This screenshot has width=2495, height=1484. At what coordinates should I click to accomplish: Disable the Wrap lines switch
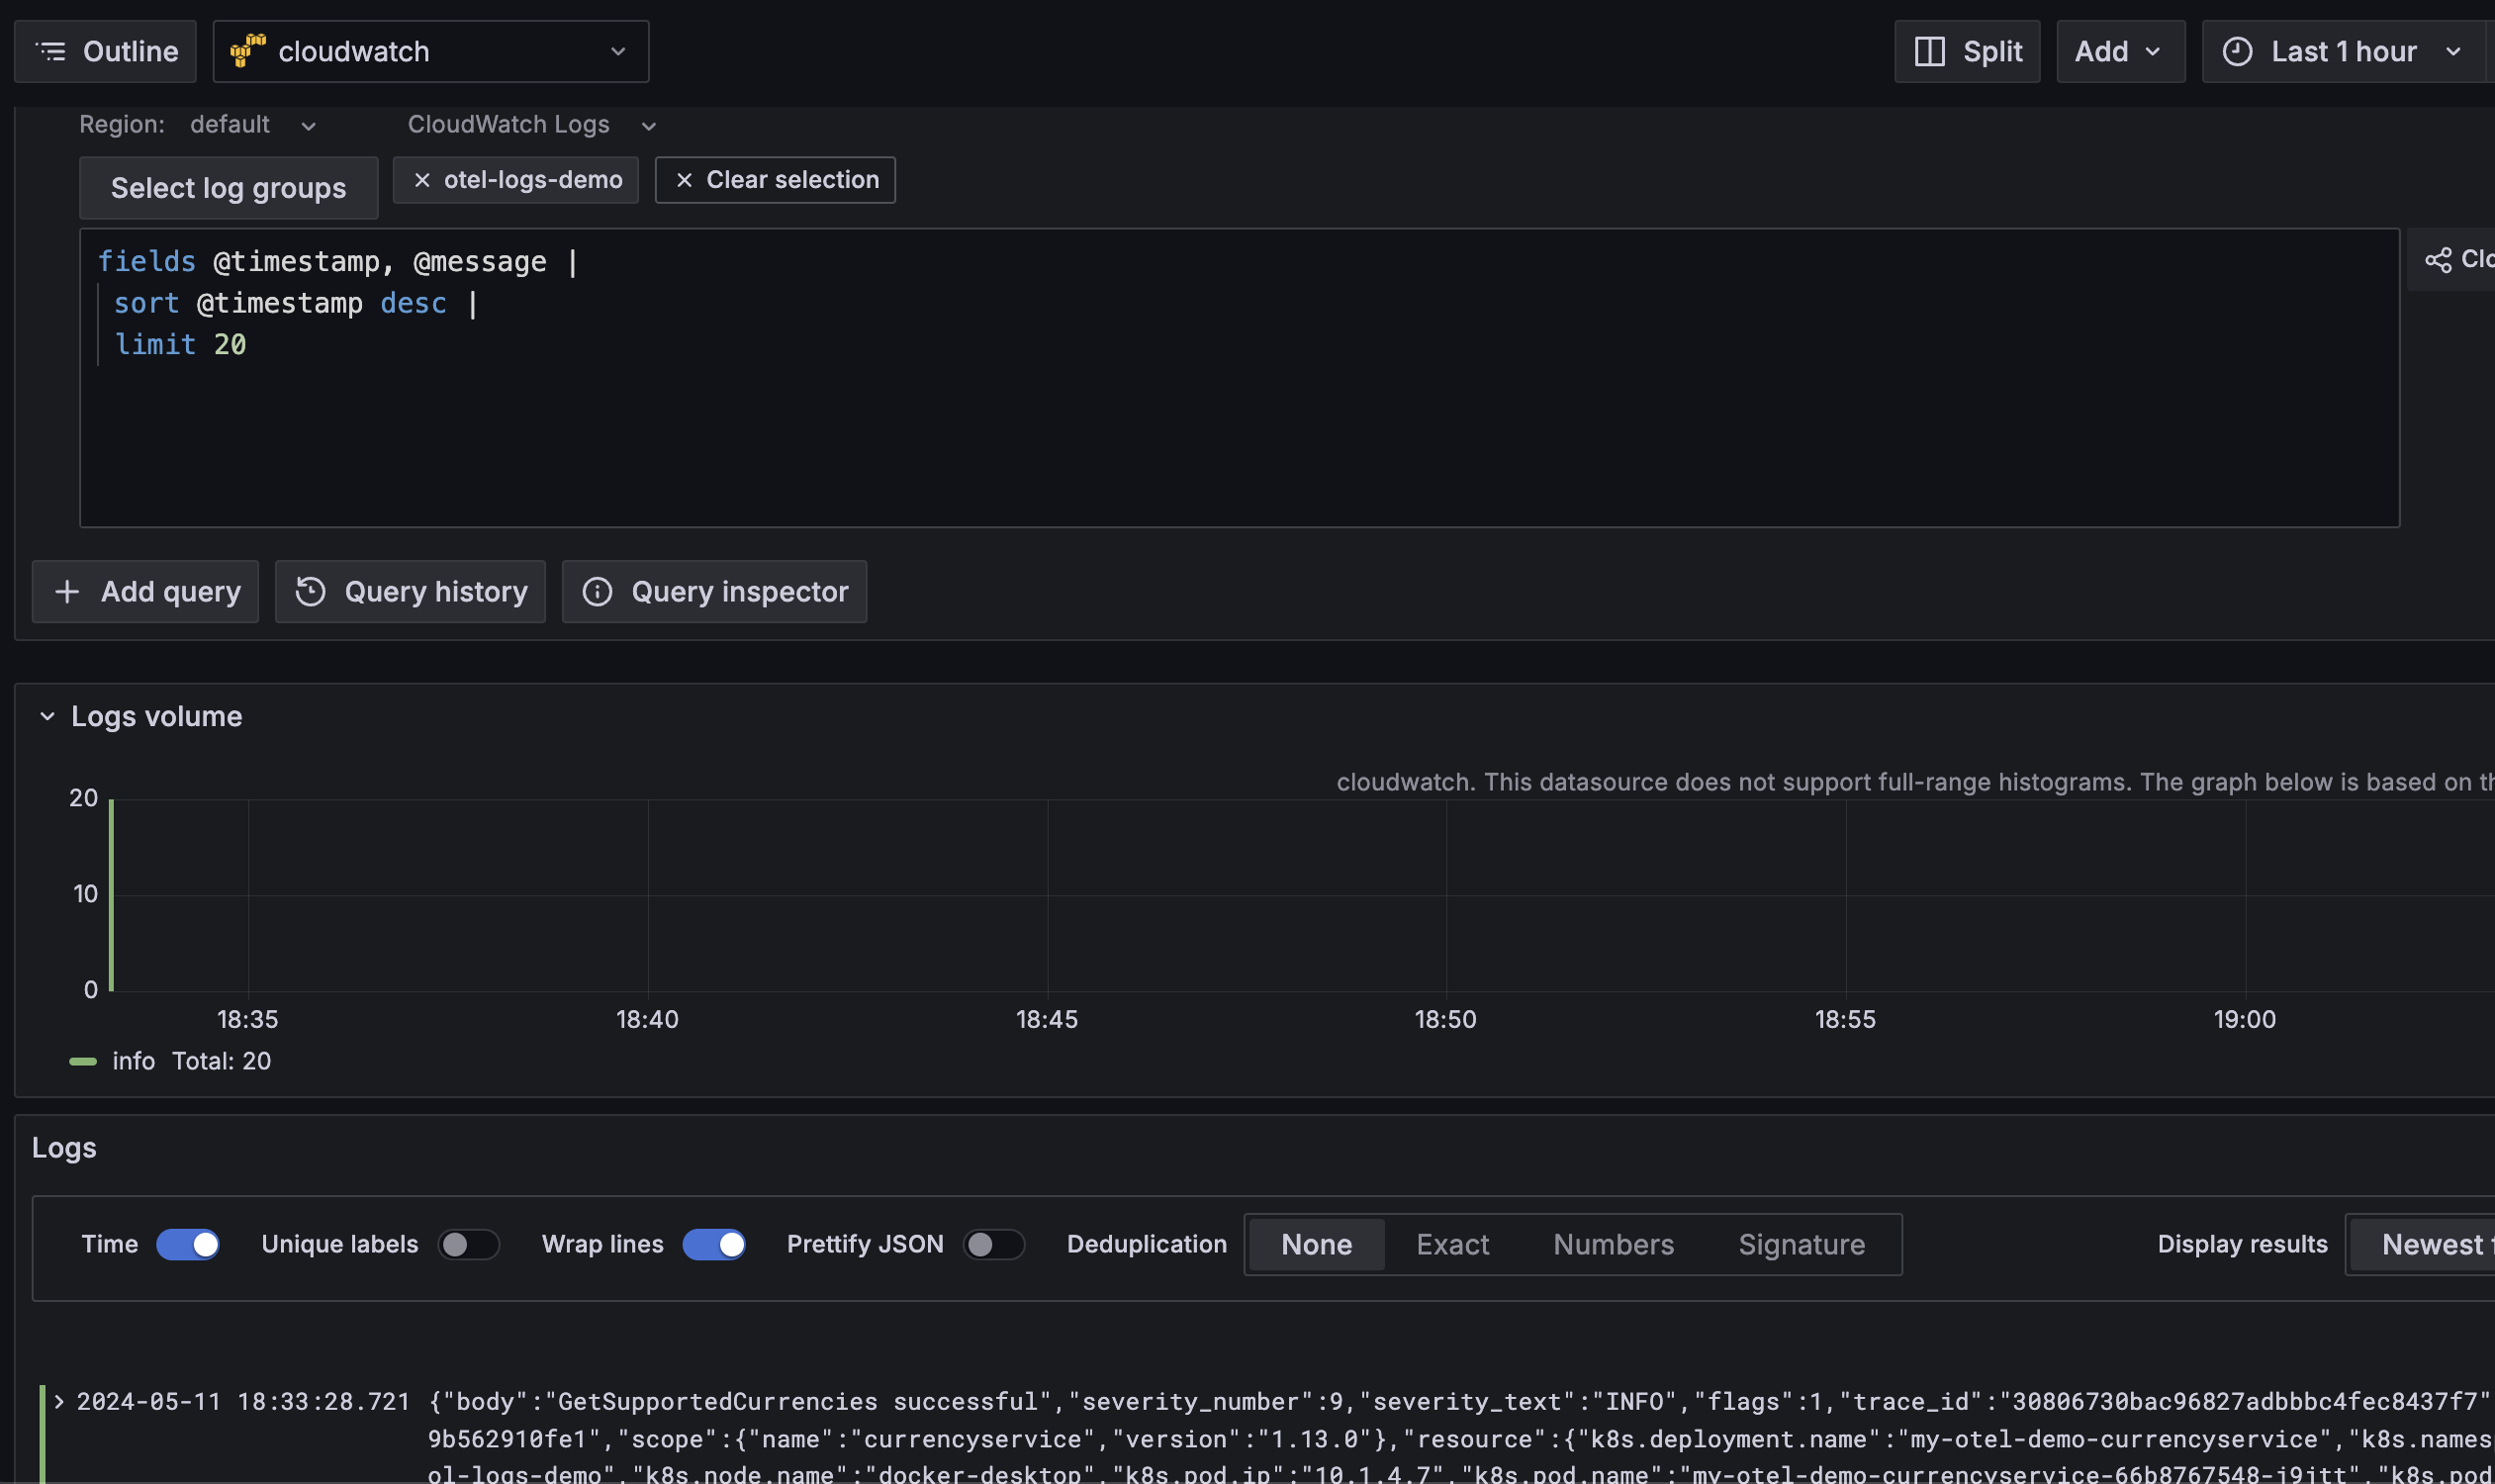coord(714,1245)
